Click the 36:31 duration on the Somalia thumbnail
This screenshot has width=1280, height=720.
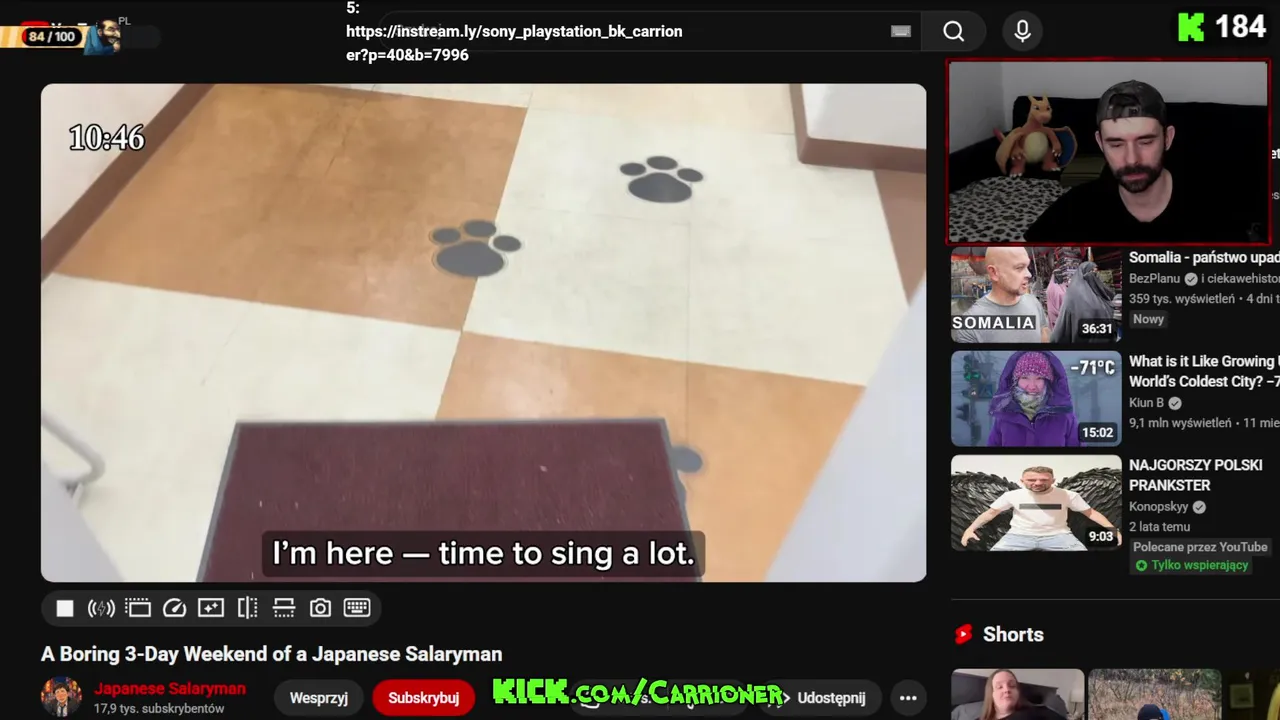pos(1096,329)
